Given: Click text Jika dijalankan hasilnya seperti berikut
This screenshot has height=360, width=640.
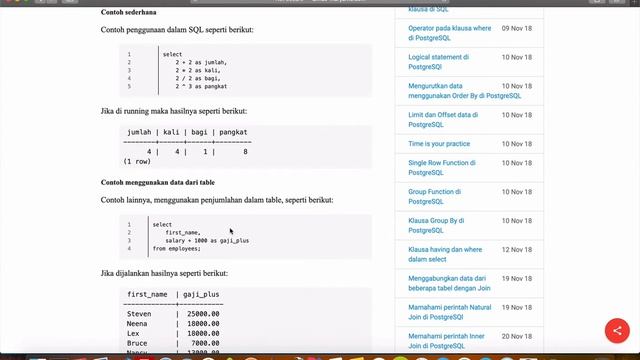Looking at the screenshot, I should tap(164, 273).
